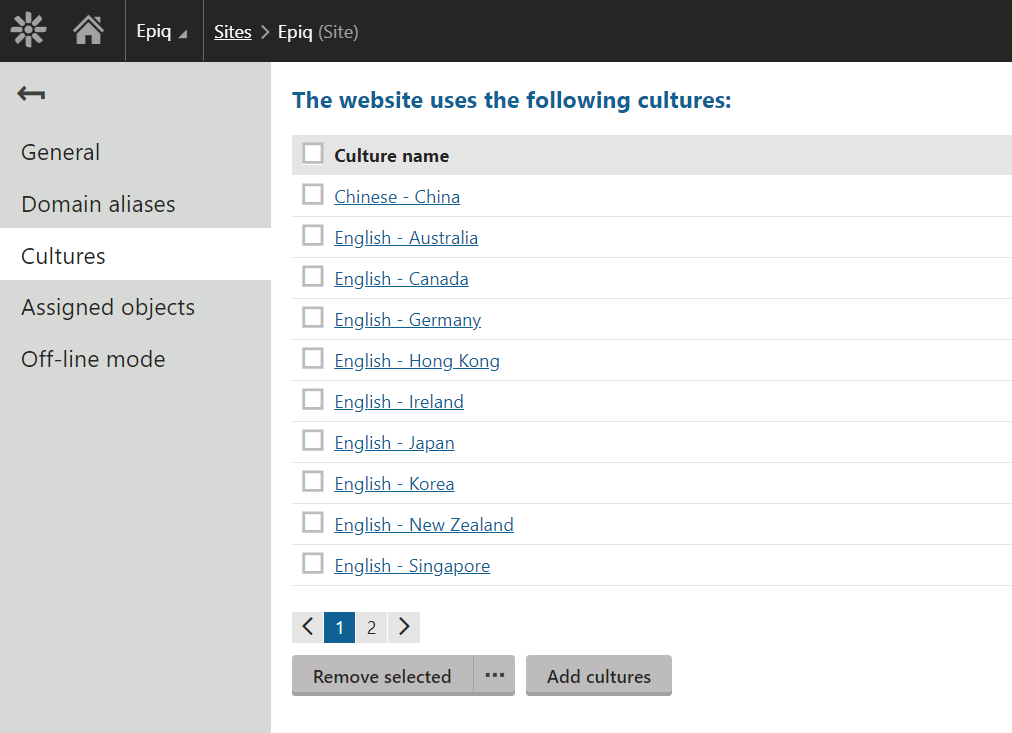Tick the English - Singapore checkbox
The image size is (1012, 733).
(x=313, y=563)
